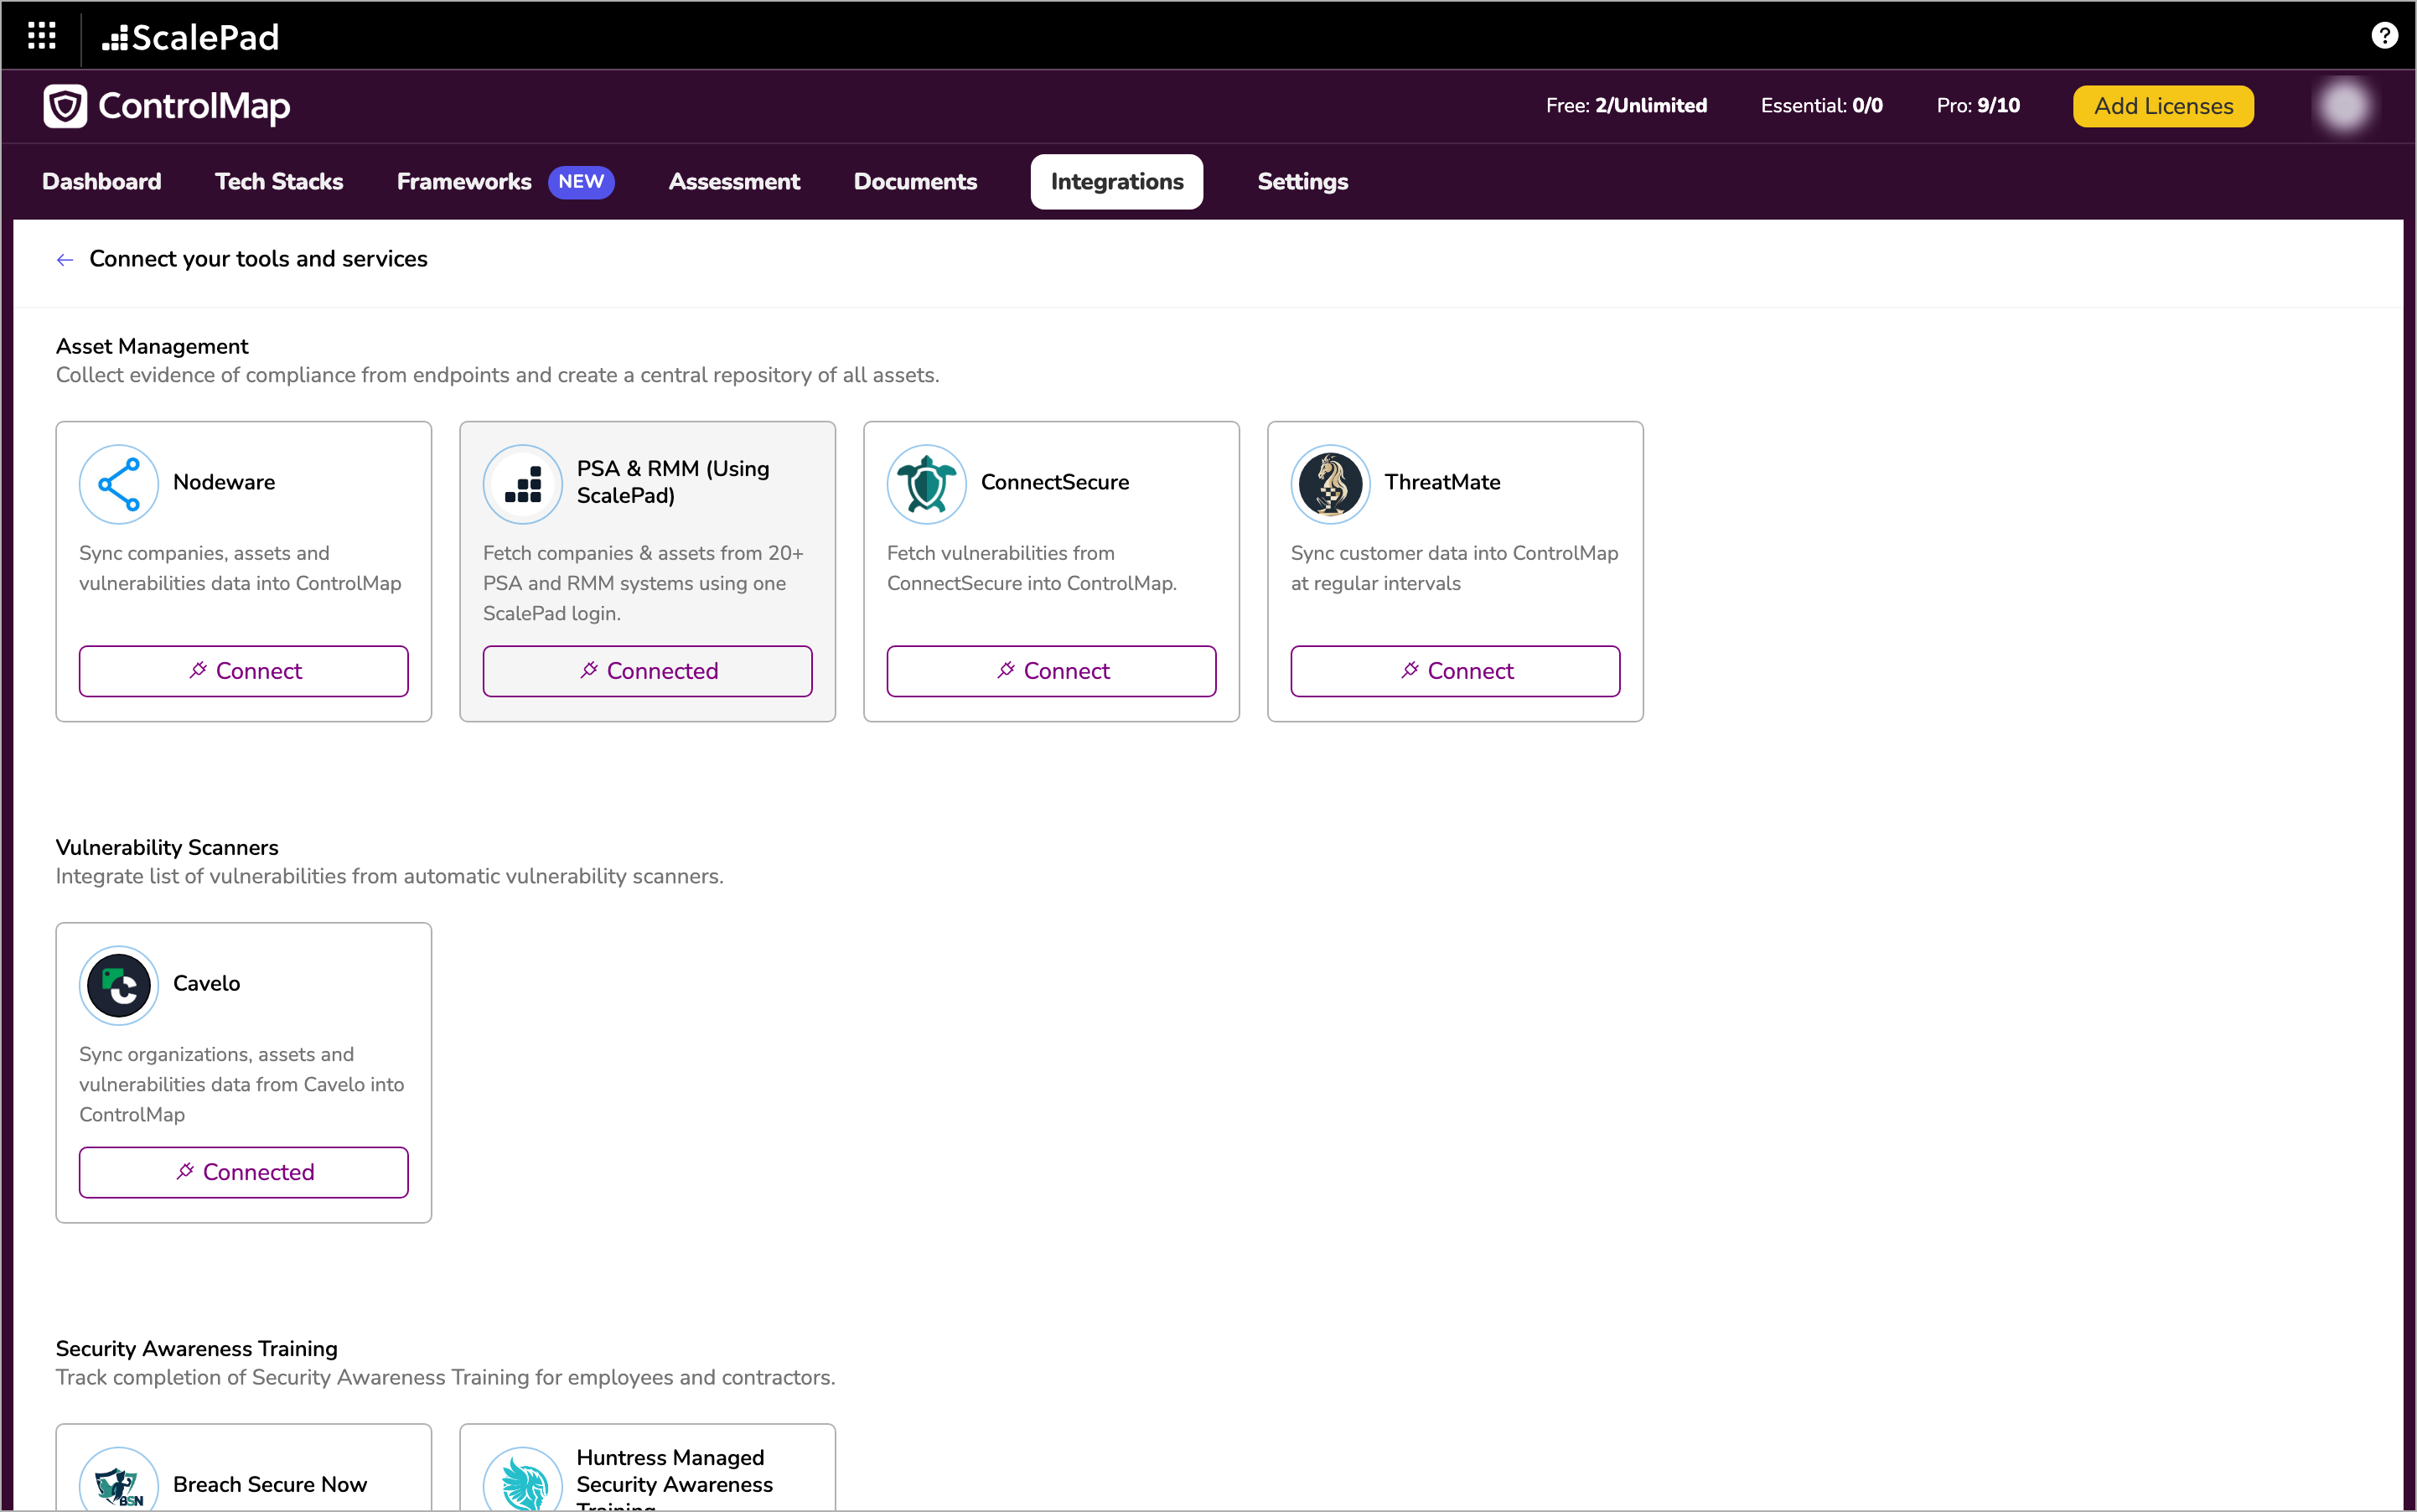
Task: Go back using the left arrow
Action: pos(65,260)
